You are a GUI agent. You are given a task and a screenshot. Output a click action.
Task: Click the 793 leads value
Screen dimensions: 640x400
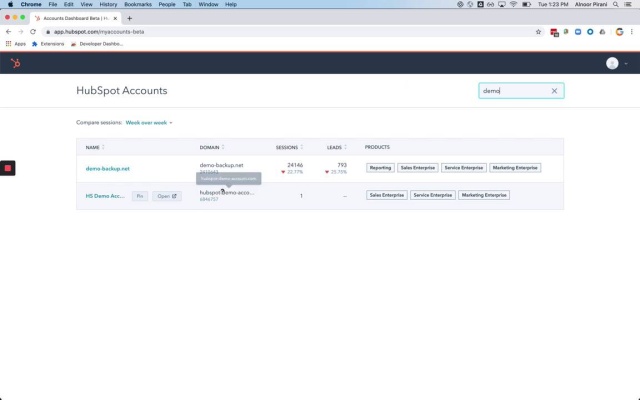342,165
